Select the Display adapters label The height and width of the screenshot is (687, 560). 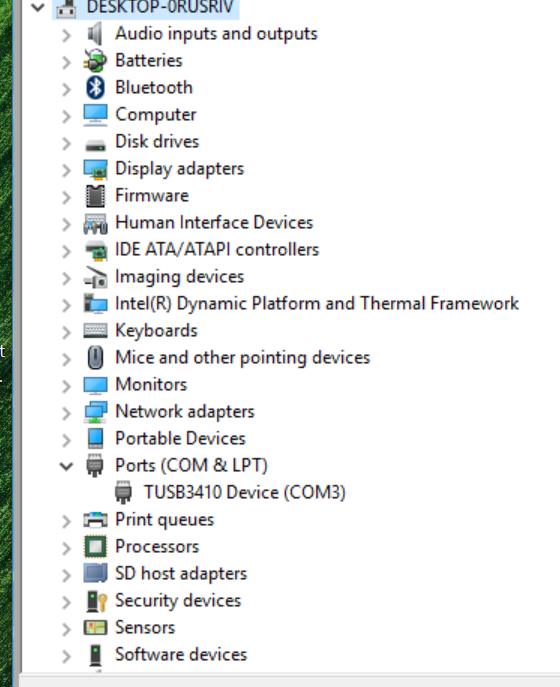(x=180, y=169)
